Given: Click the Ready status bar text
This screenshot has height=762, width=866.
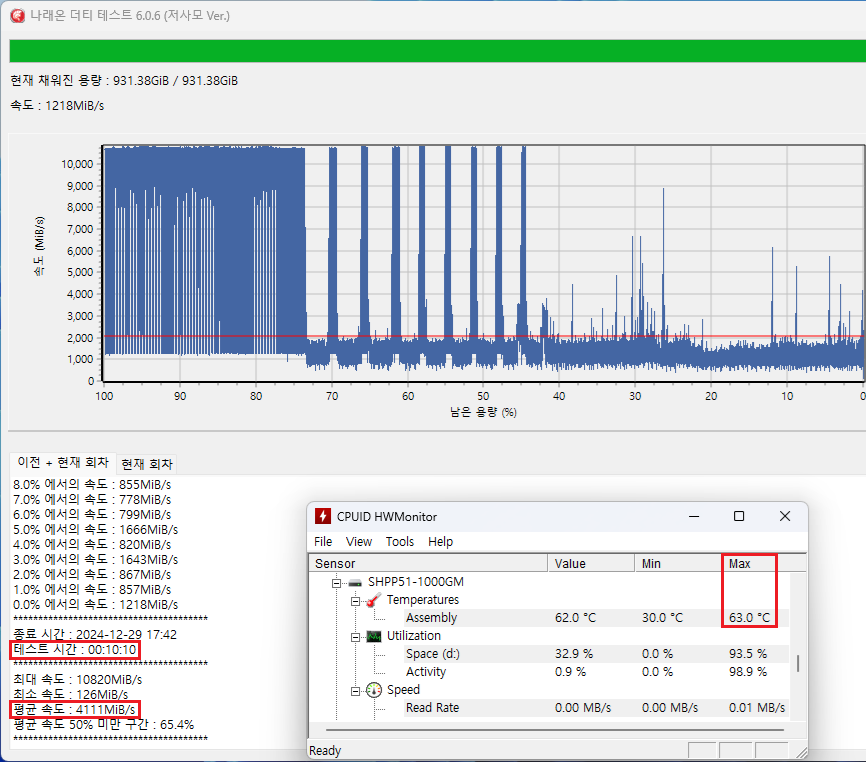Looking at the screenshot, I should [x=325, y=750].
